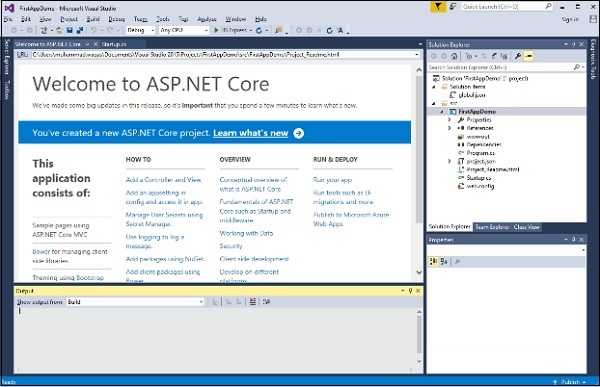Click the Collapse All icon in Solution Explorer
The height and width of the screenshot is (387, 600).
pyautogui.click(x=494, y=56)
